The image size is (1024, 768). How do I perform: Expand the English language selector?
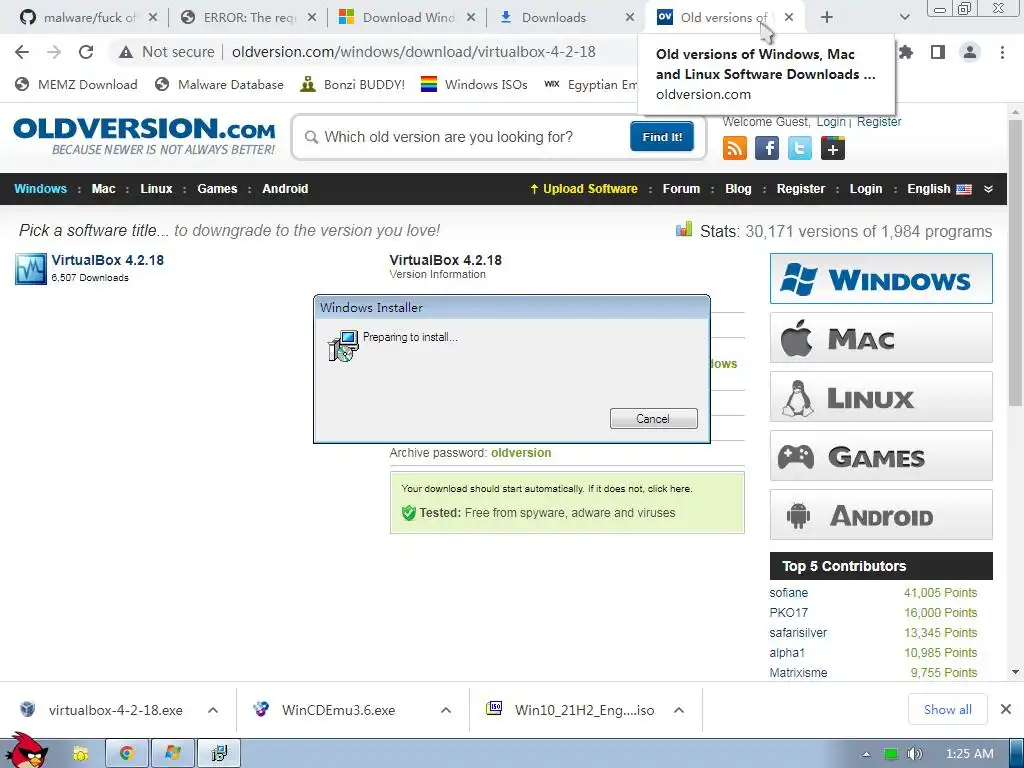[939, 189]
